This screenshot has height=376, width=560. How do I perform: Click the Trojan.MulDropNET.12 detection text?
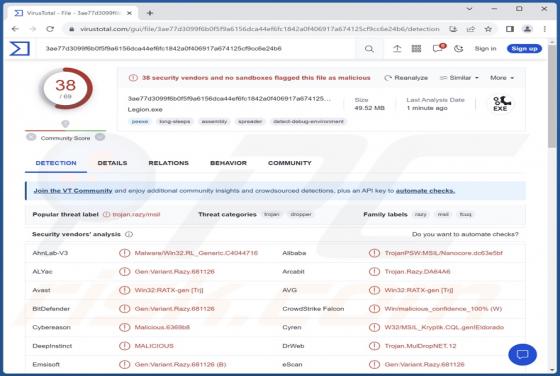tap(420, 346)
